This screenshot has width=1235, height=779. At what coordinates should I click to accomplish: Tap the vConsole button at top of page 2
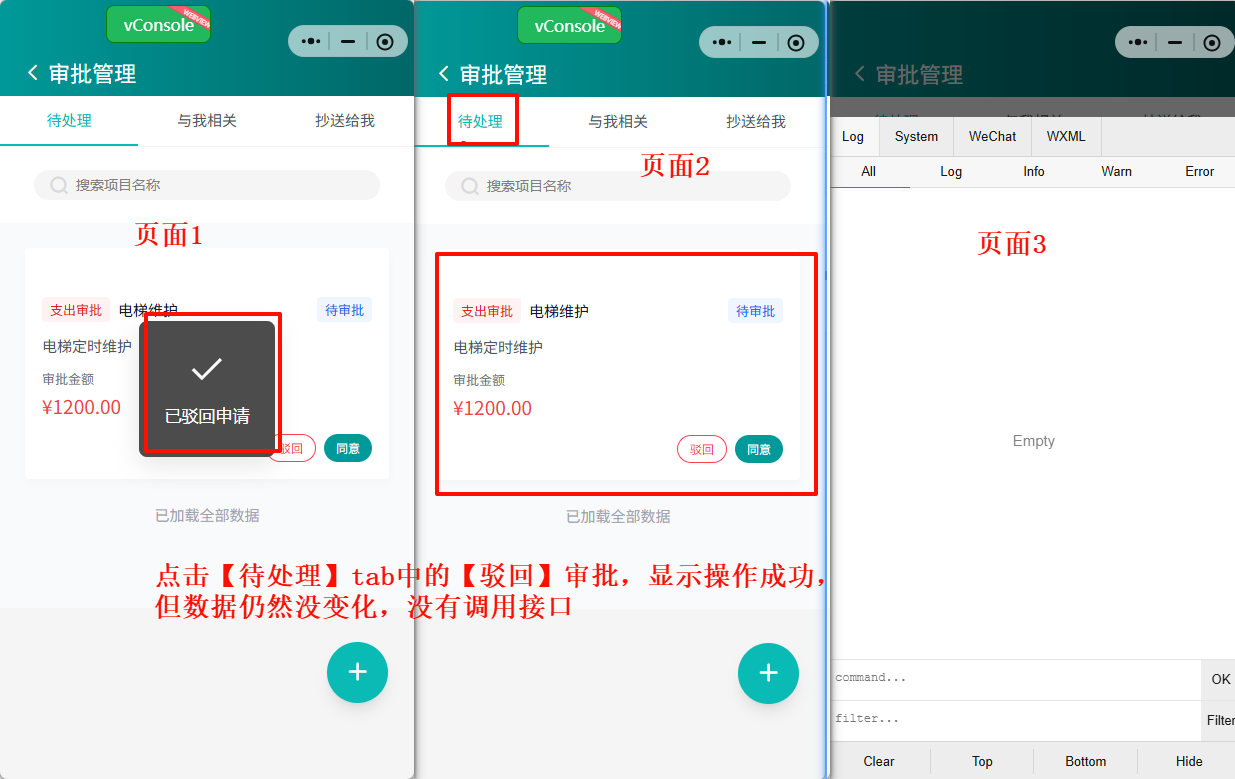(568, 23)
